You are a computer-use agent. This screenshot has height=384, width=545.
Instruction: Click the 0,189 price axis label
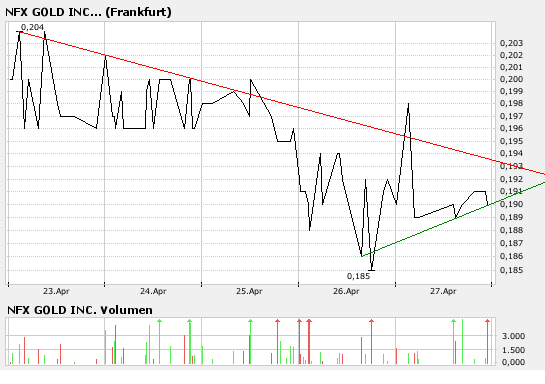tap(511, 217)
